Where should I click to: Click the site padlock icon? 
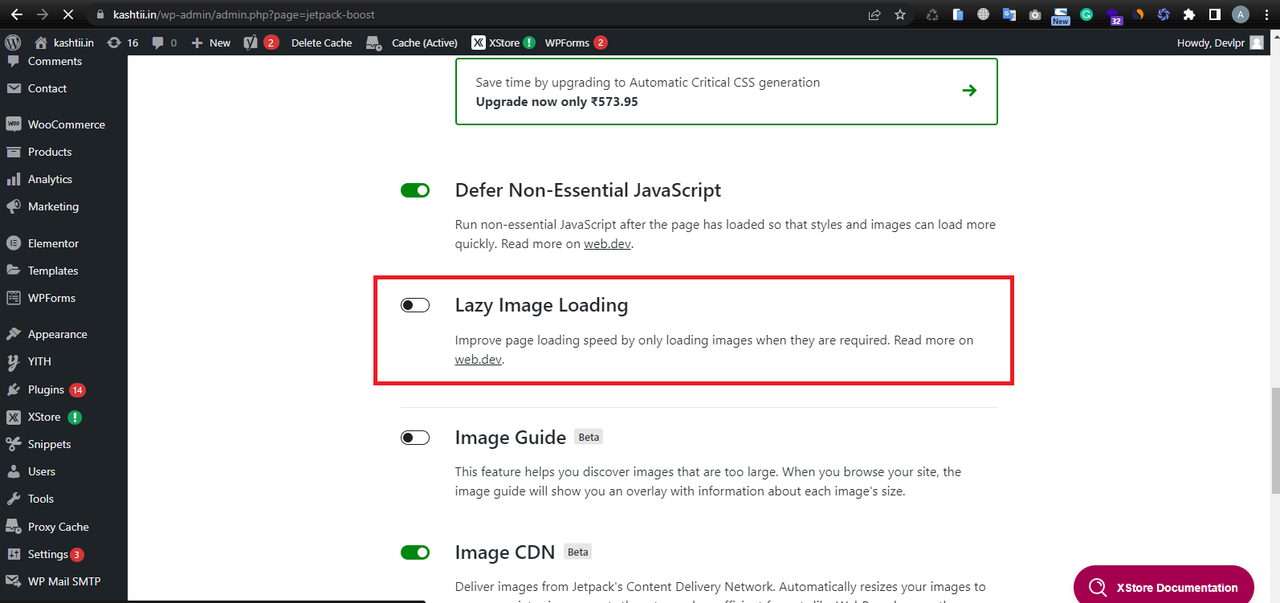(100, 15)
